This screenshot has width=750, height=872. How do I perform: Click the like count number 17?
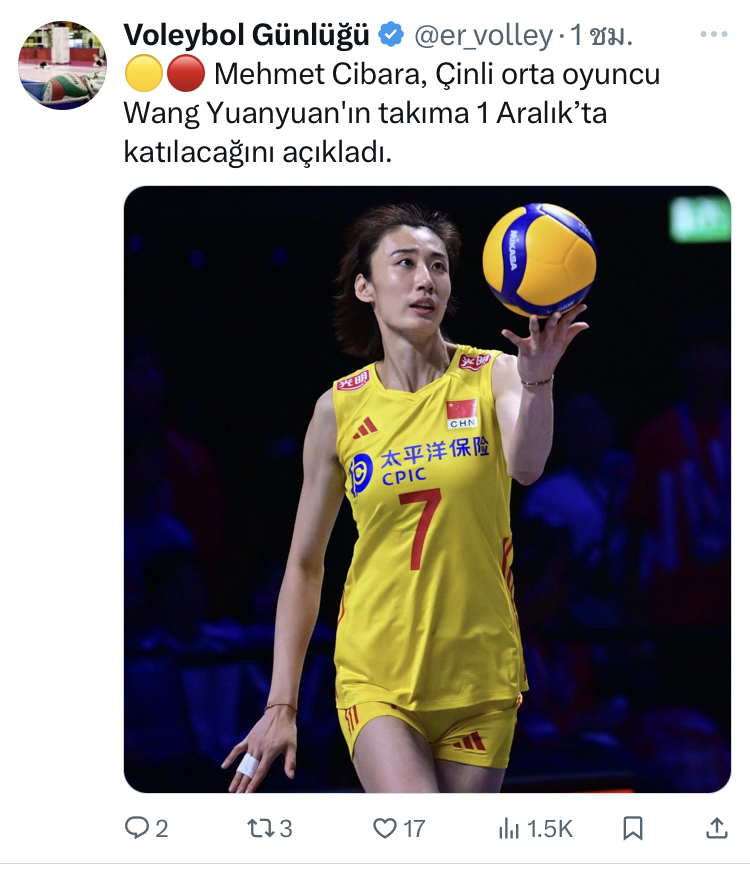tap(414, 829)
